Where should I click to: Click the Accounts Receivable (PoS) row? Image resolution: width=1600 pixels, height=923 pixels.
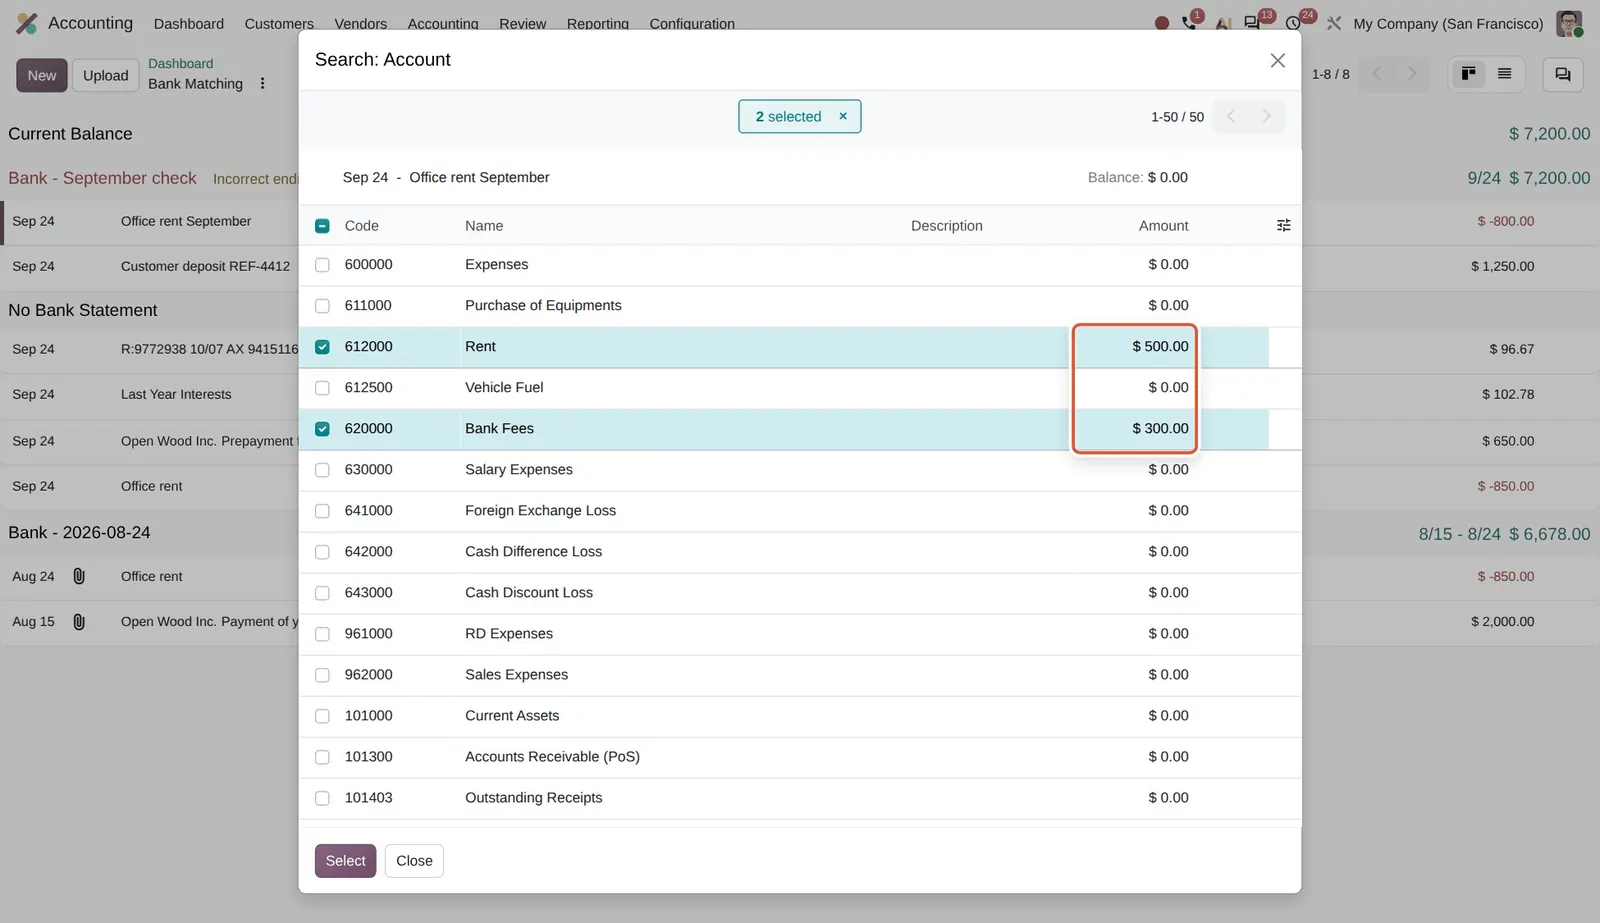800,757
